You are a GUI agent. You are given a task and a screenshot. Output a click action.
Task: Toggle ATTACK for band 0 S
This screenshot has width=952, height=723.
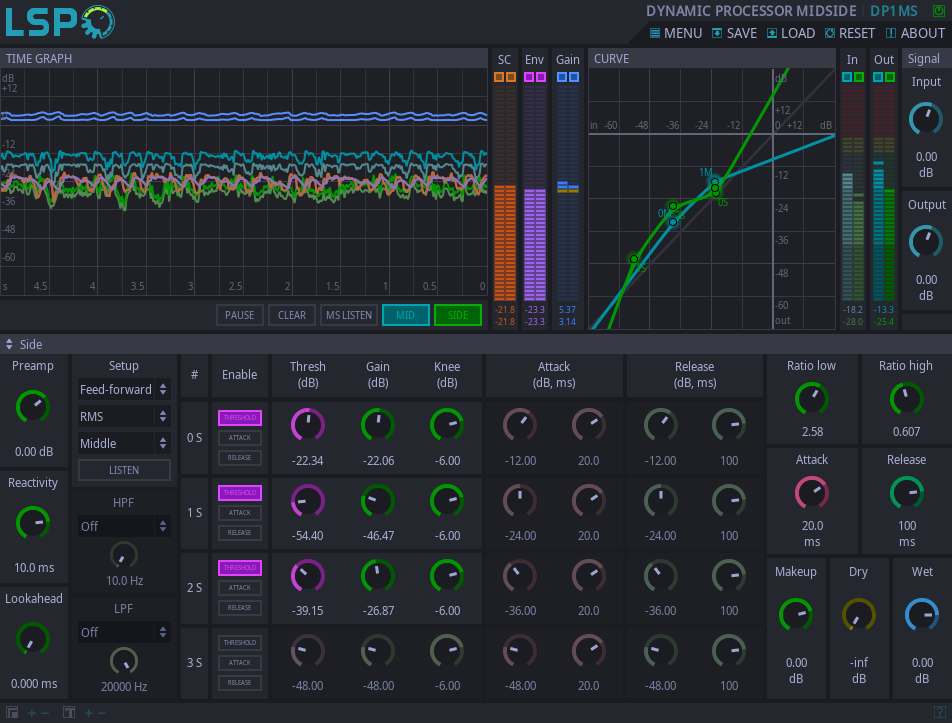[240, 438]
